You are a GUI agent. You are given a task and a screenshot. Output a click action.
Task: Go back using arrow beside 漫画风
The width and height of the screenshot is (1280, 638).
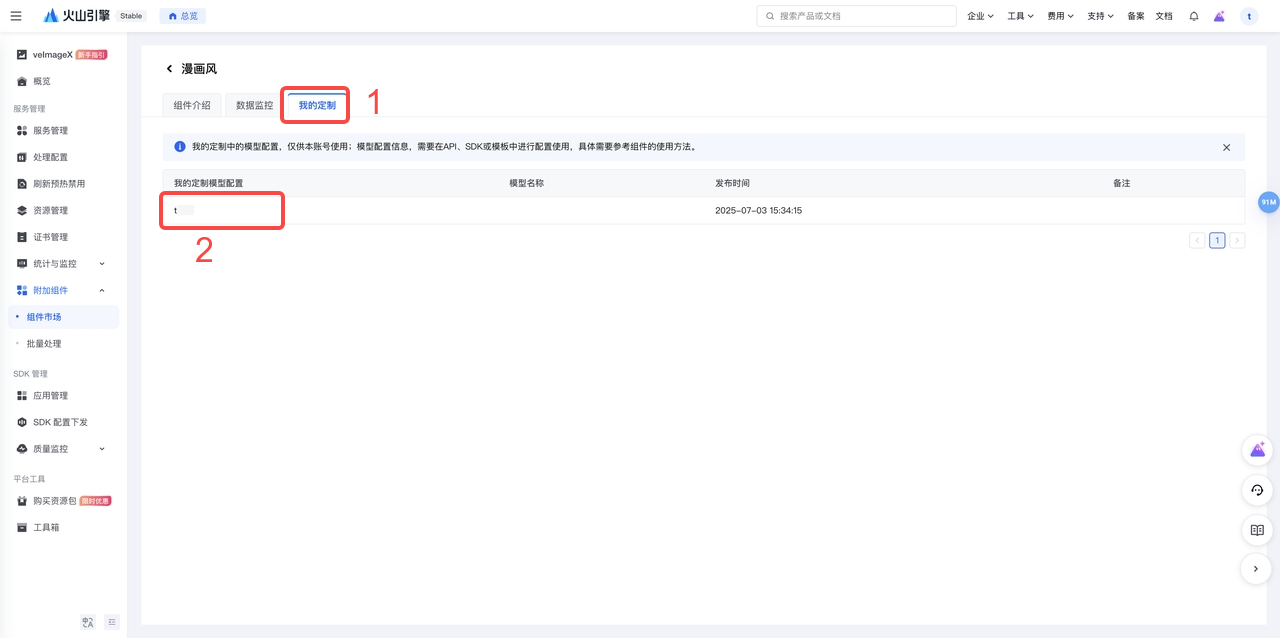169,69
